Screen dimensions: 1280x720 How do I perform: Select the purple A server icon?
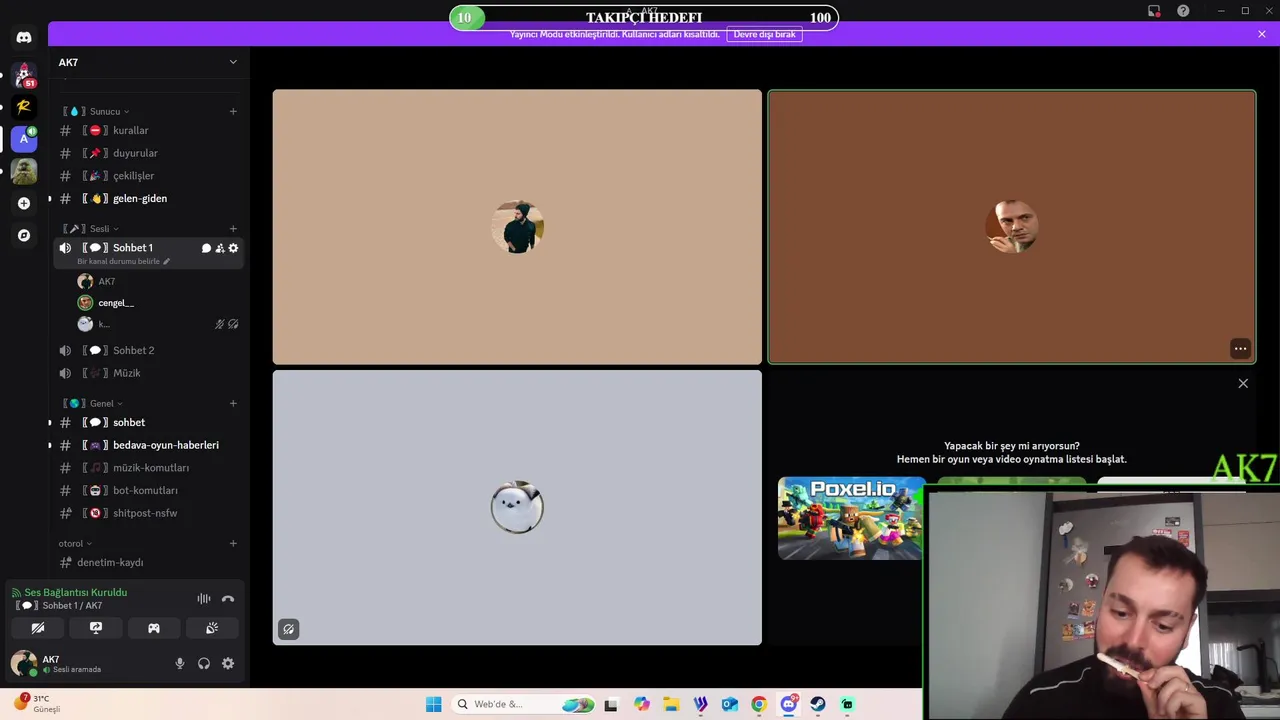(24, 139)
